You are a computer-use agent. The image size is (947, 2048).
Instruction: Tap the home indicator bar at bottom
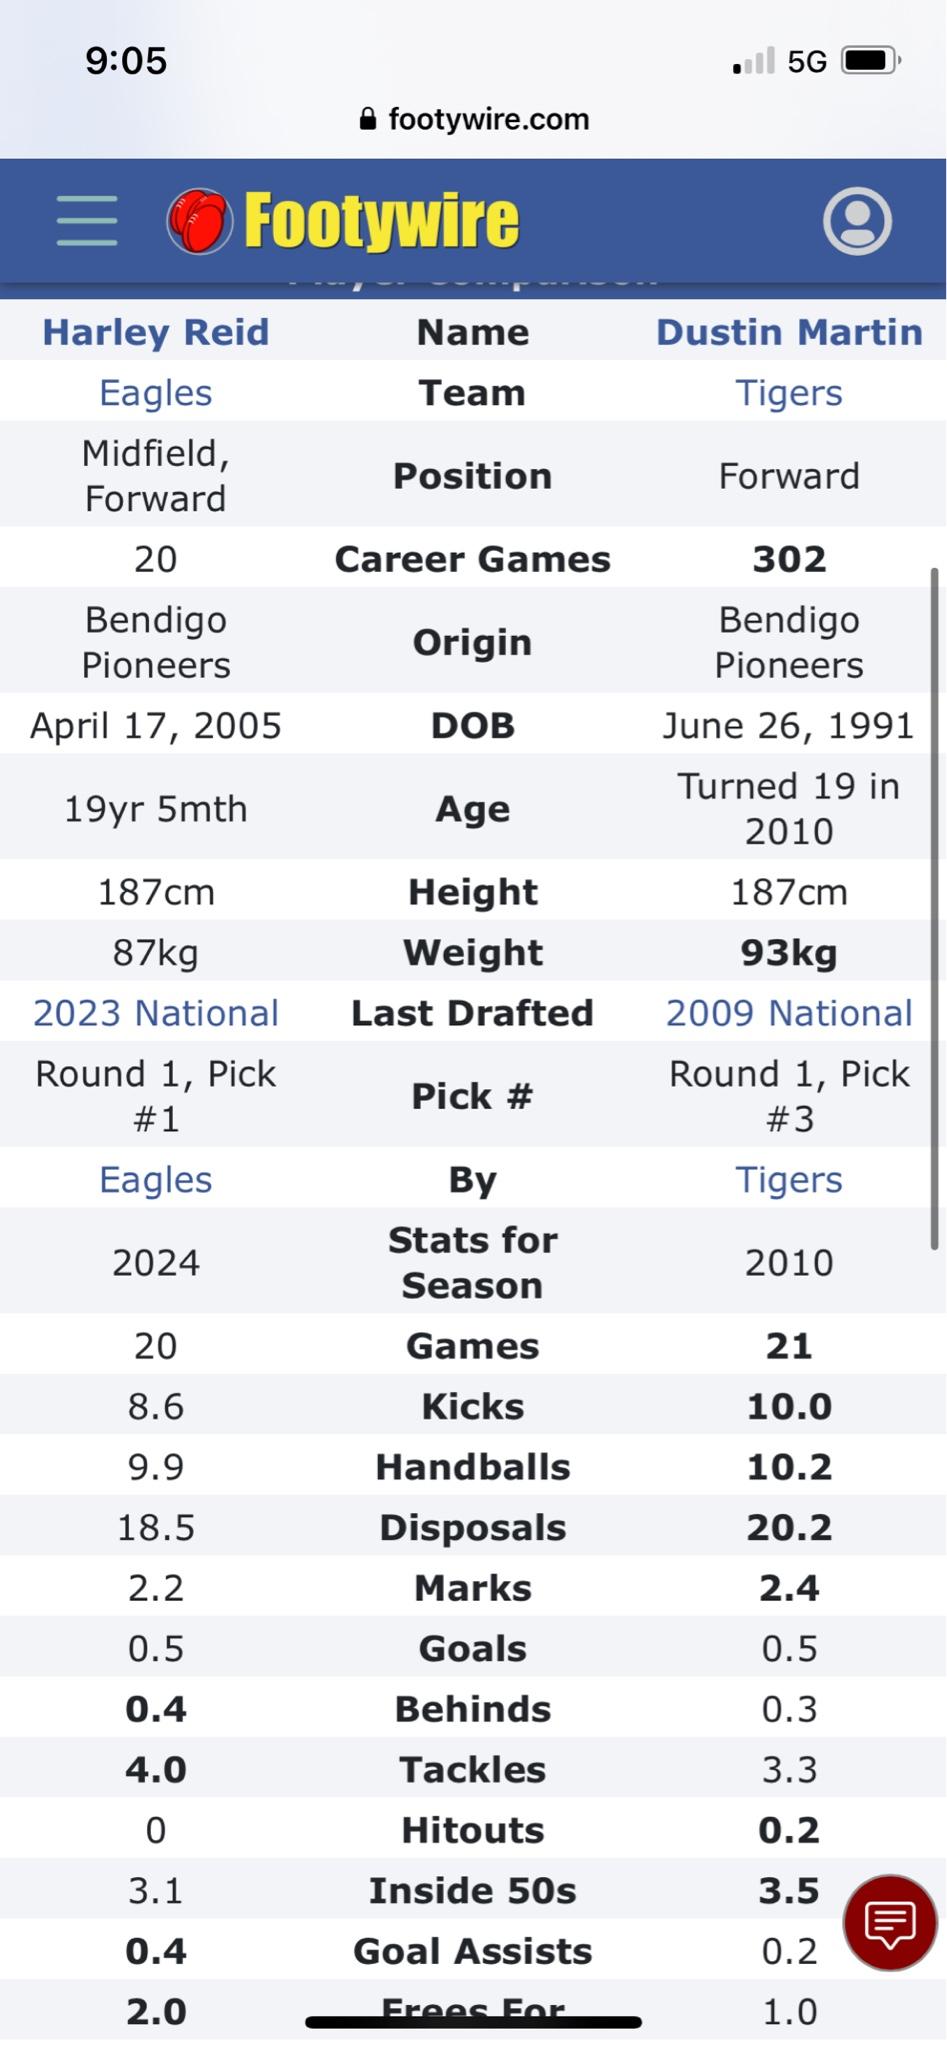point(473,2022)
